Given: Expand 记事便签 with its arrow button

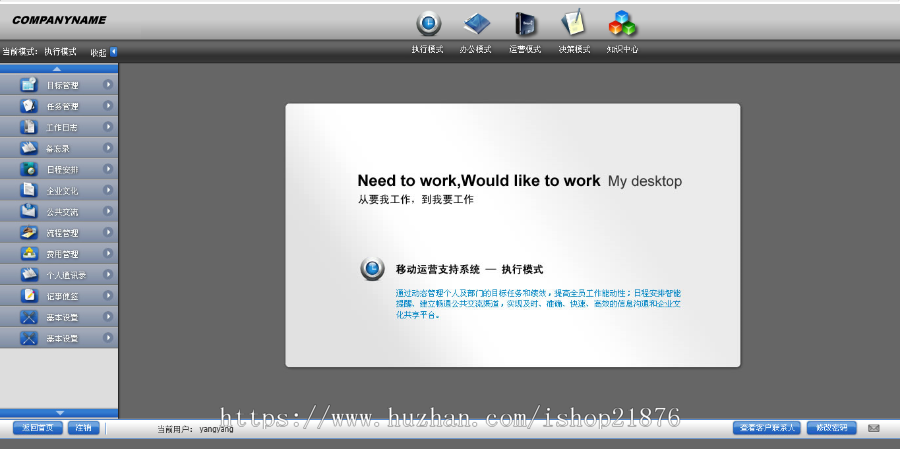Looking at the screenshot, I should 108,295.
